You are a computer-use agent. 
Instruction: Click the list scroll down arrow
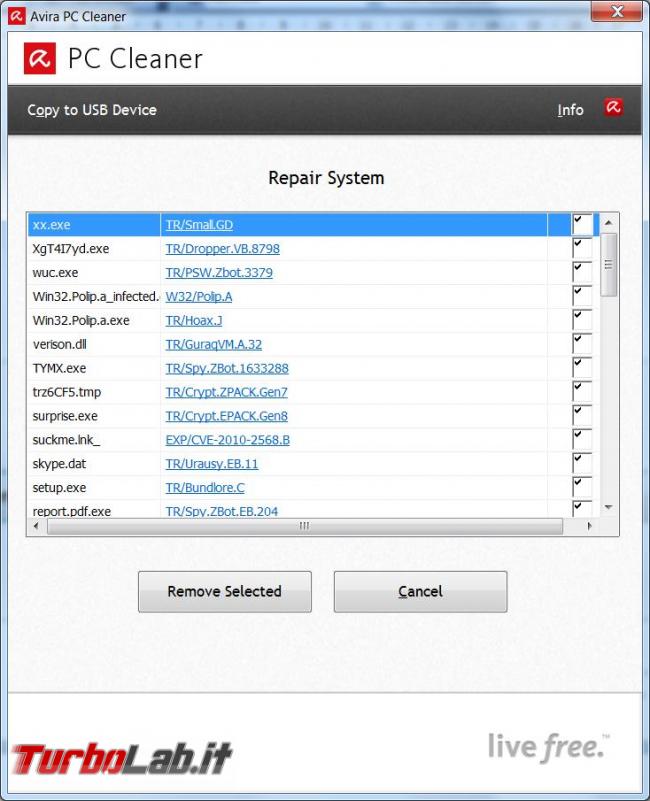click(x=609, y=507)
